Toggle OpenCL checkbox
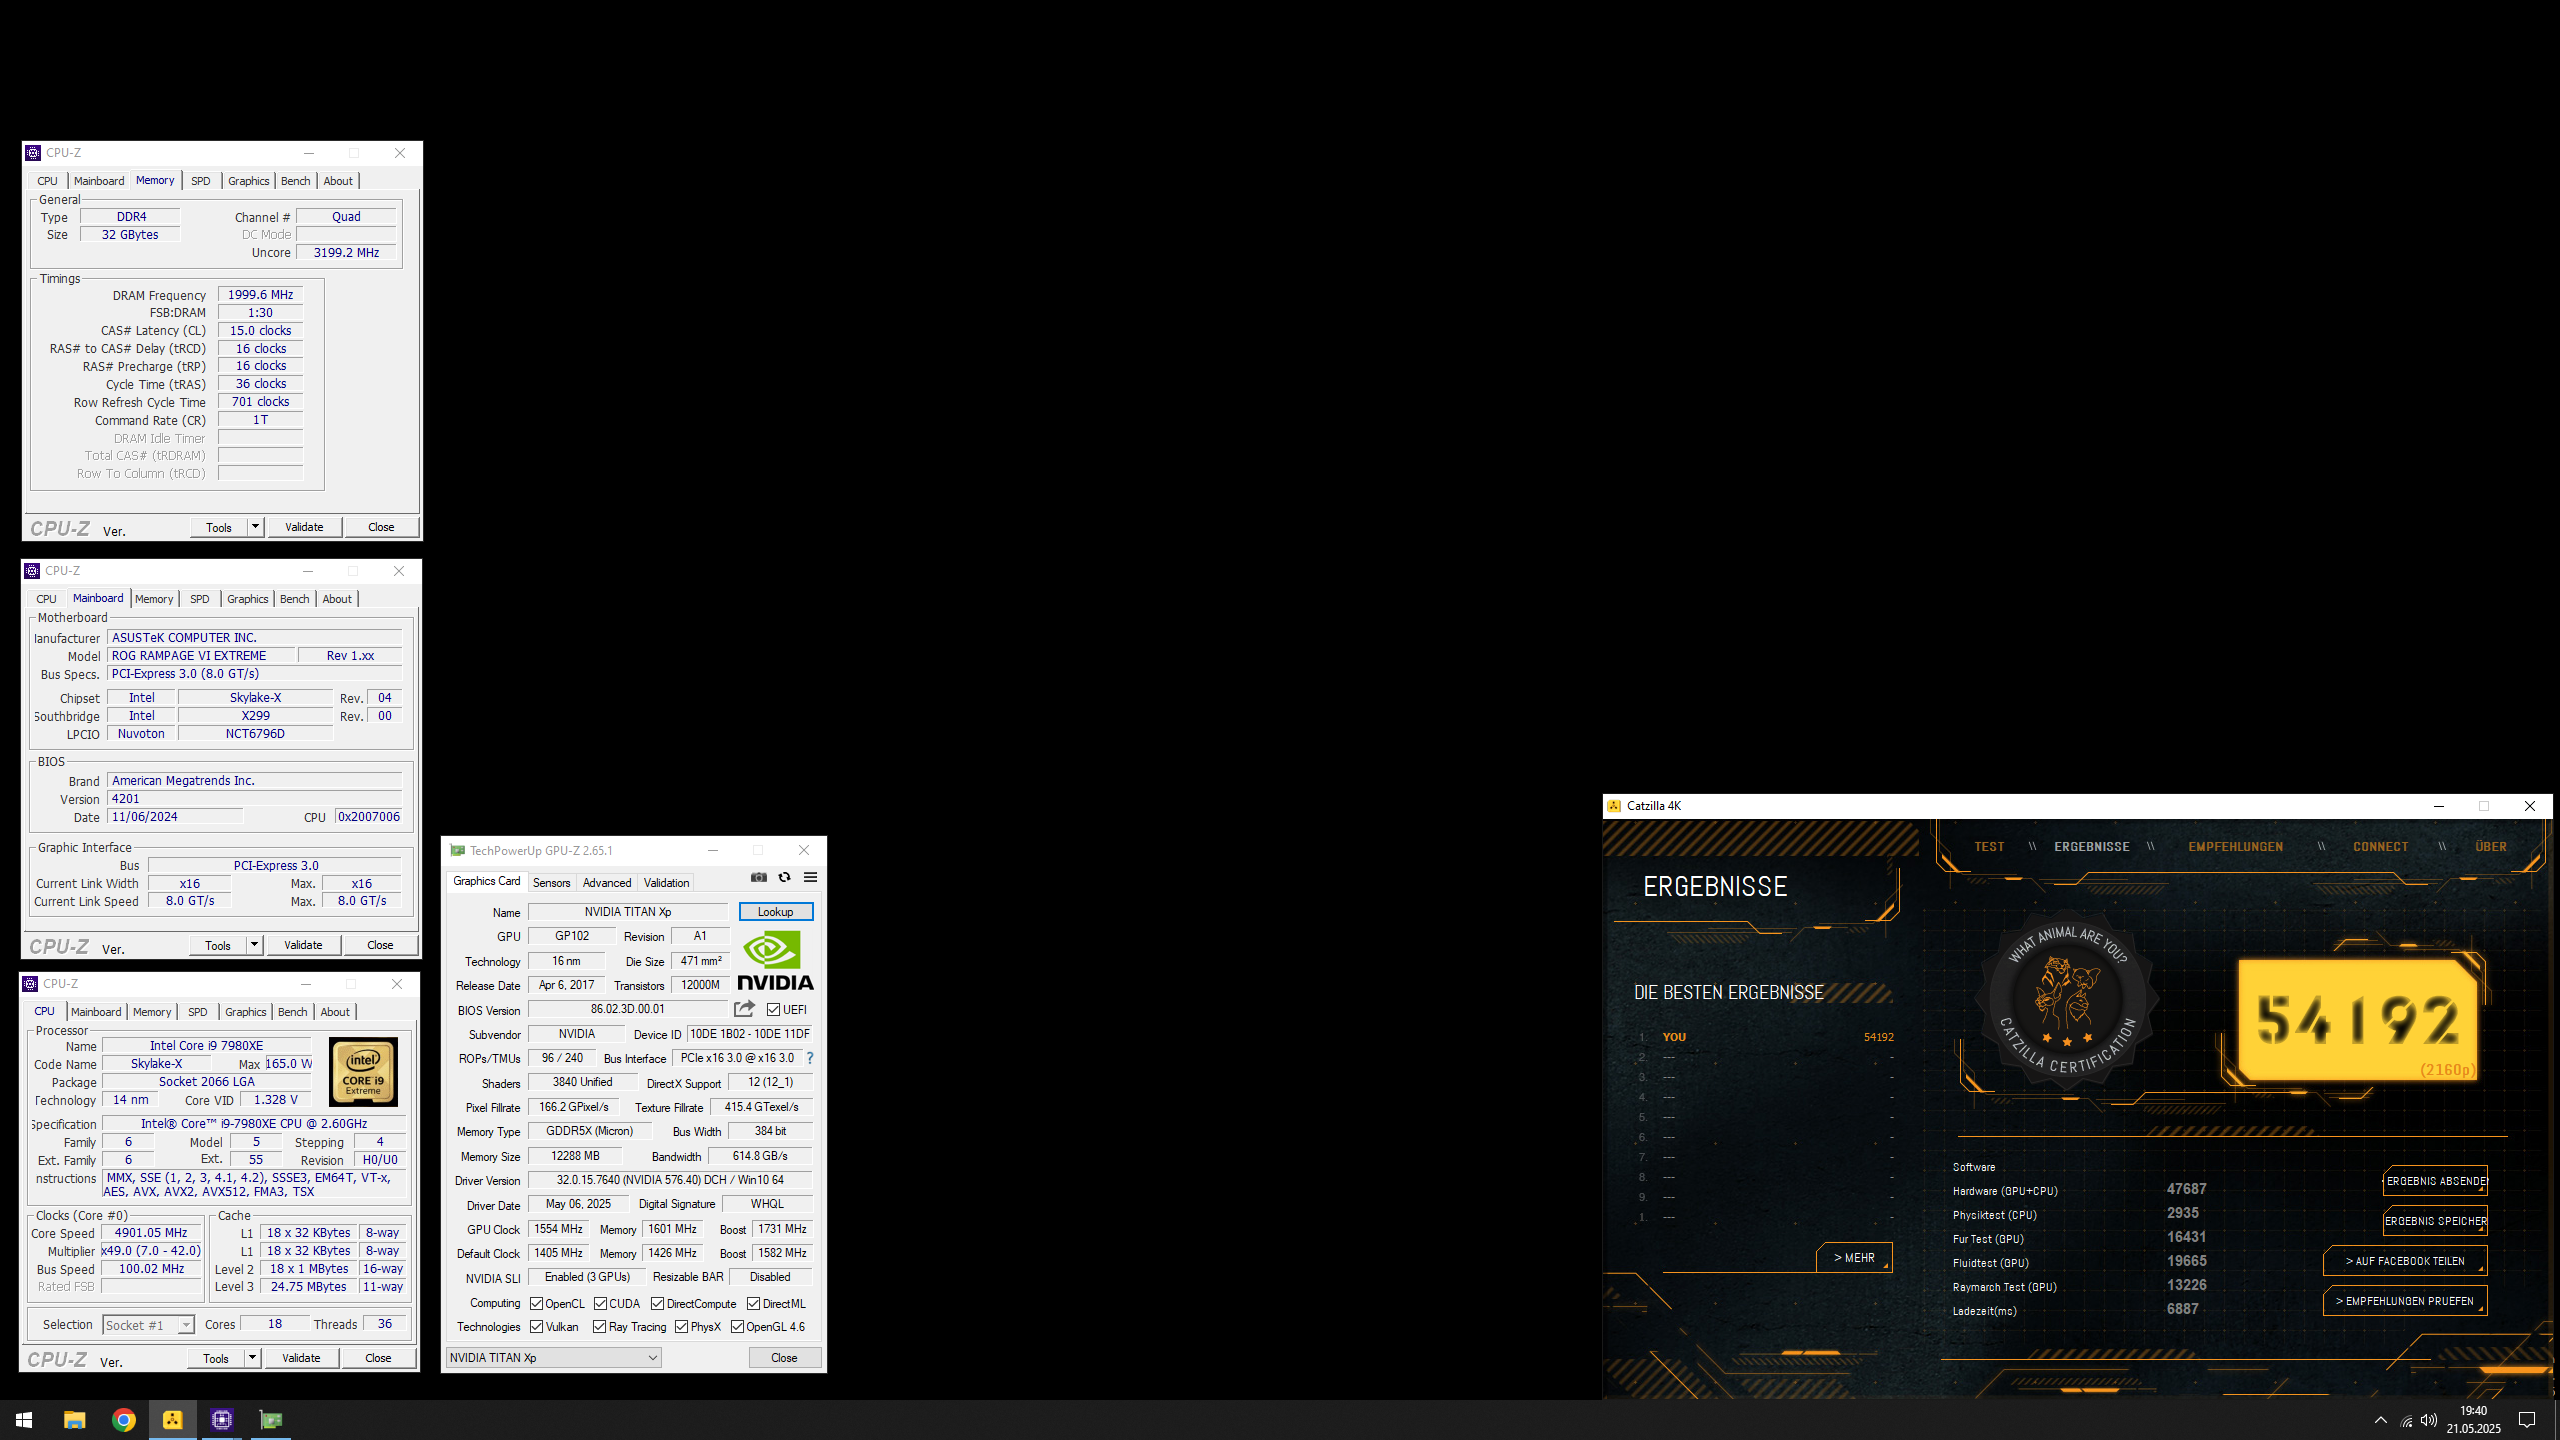Screen dimensions: 2560x1440 (x=537, y=1304)
